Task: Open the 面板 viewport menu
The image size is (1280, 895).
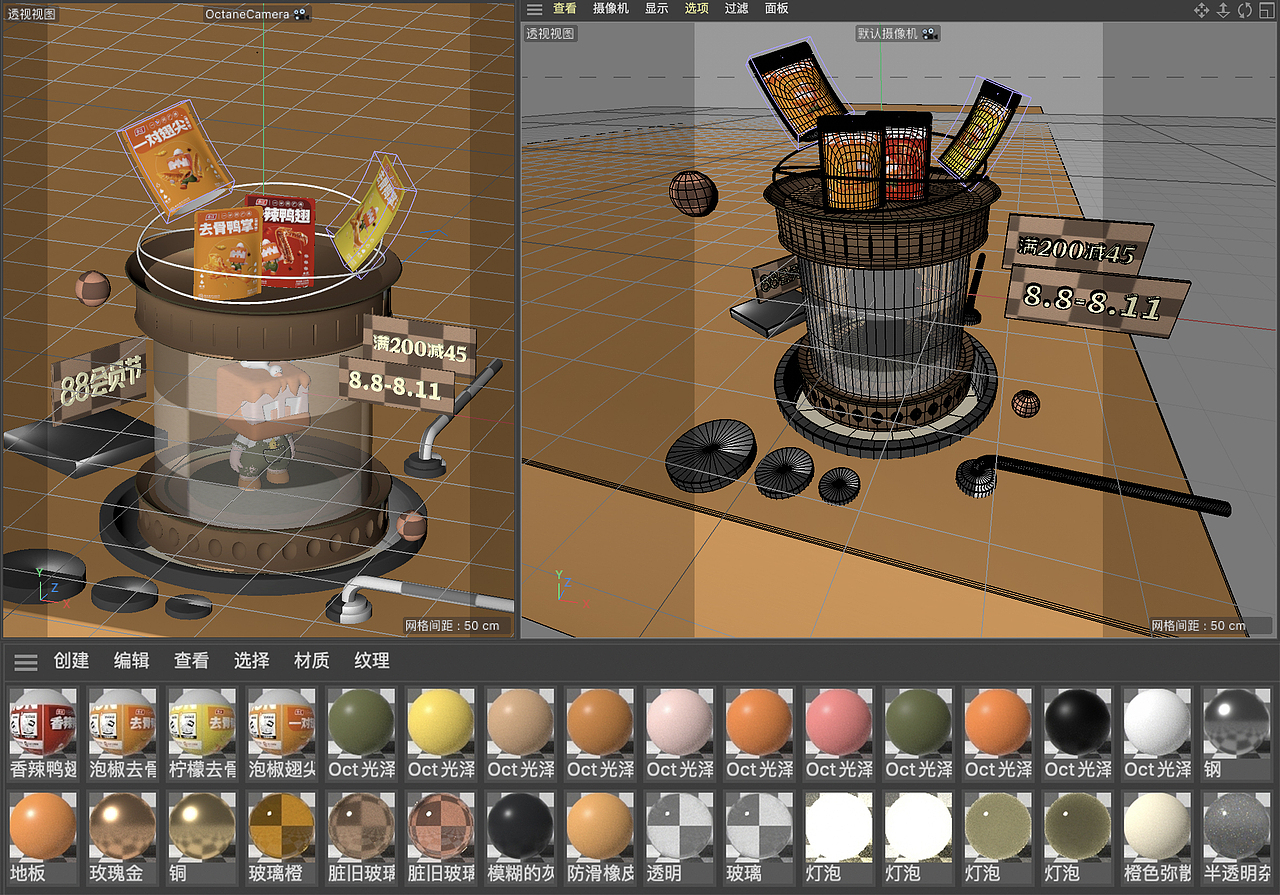Action: click(777, 9)
